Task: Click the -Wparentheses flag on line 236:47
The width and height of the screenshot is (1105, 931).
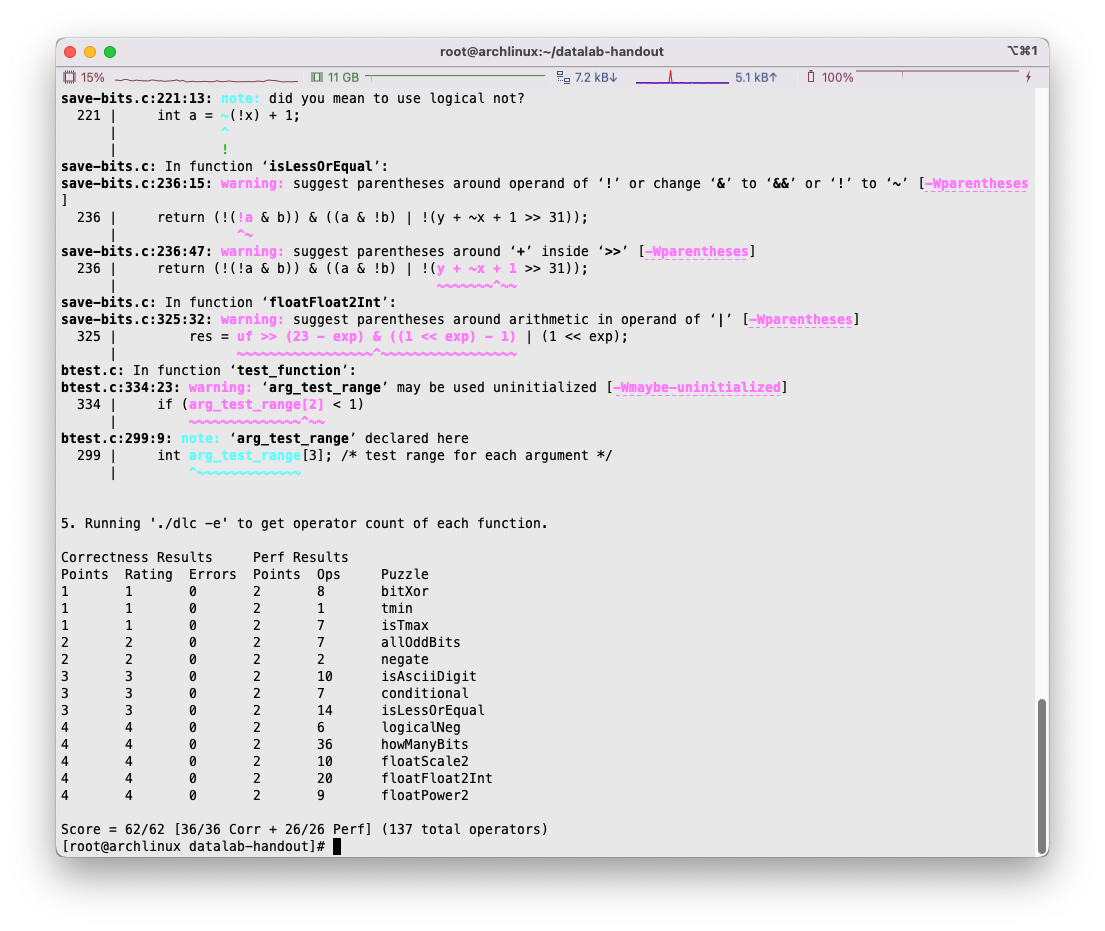Action: pyautogui.click(x=696, y=252)
